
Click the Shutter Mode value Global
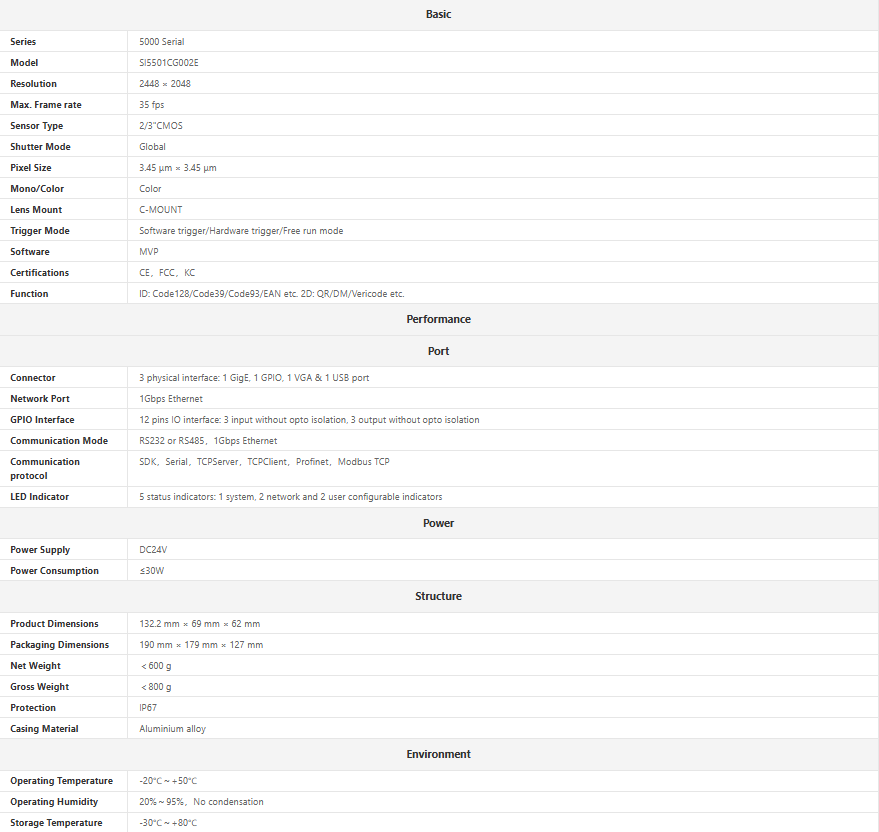point(153,147)
